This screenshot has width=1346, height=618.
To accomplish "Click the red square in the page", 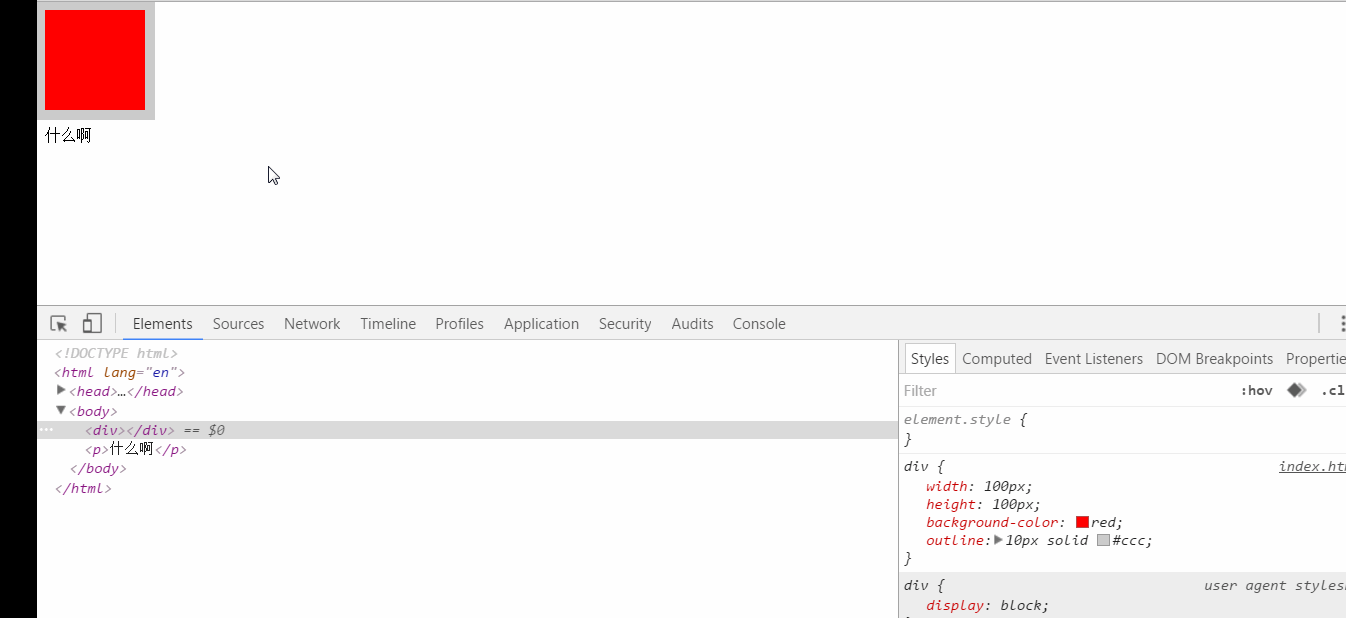I will (x=95, y=60).
